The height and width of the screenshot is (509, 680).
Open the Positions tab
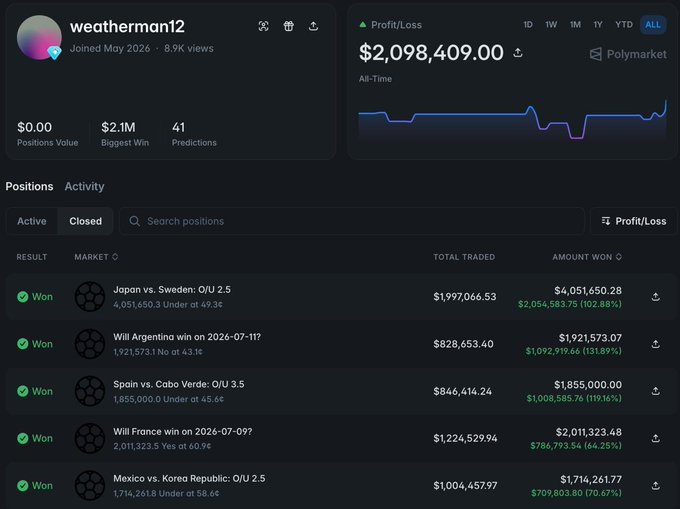(x=29, y=186)
